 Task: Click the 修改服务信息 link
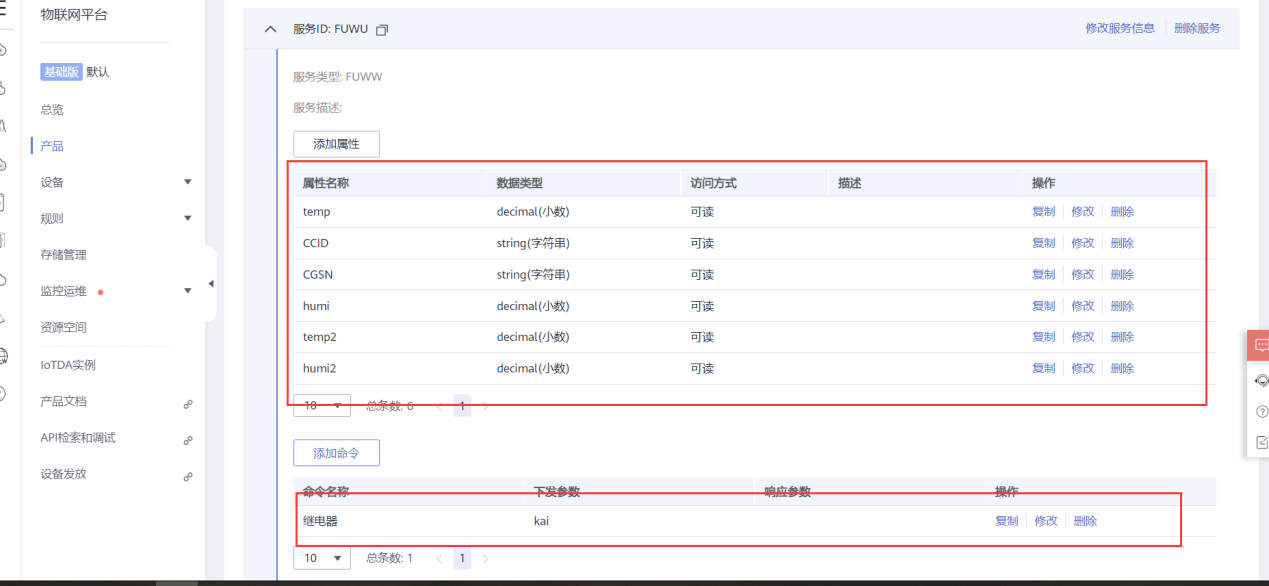pyautogui.click(x=1120, y=28)
